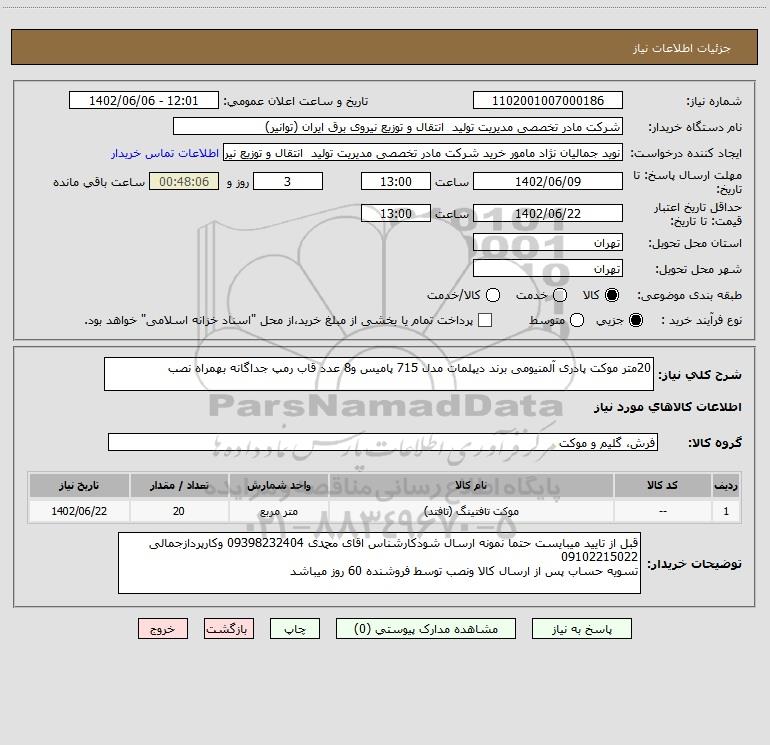Viewport: 770px width, 745px height.
Task: Click the general description text box
Action: 379,374
